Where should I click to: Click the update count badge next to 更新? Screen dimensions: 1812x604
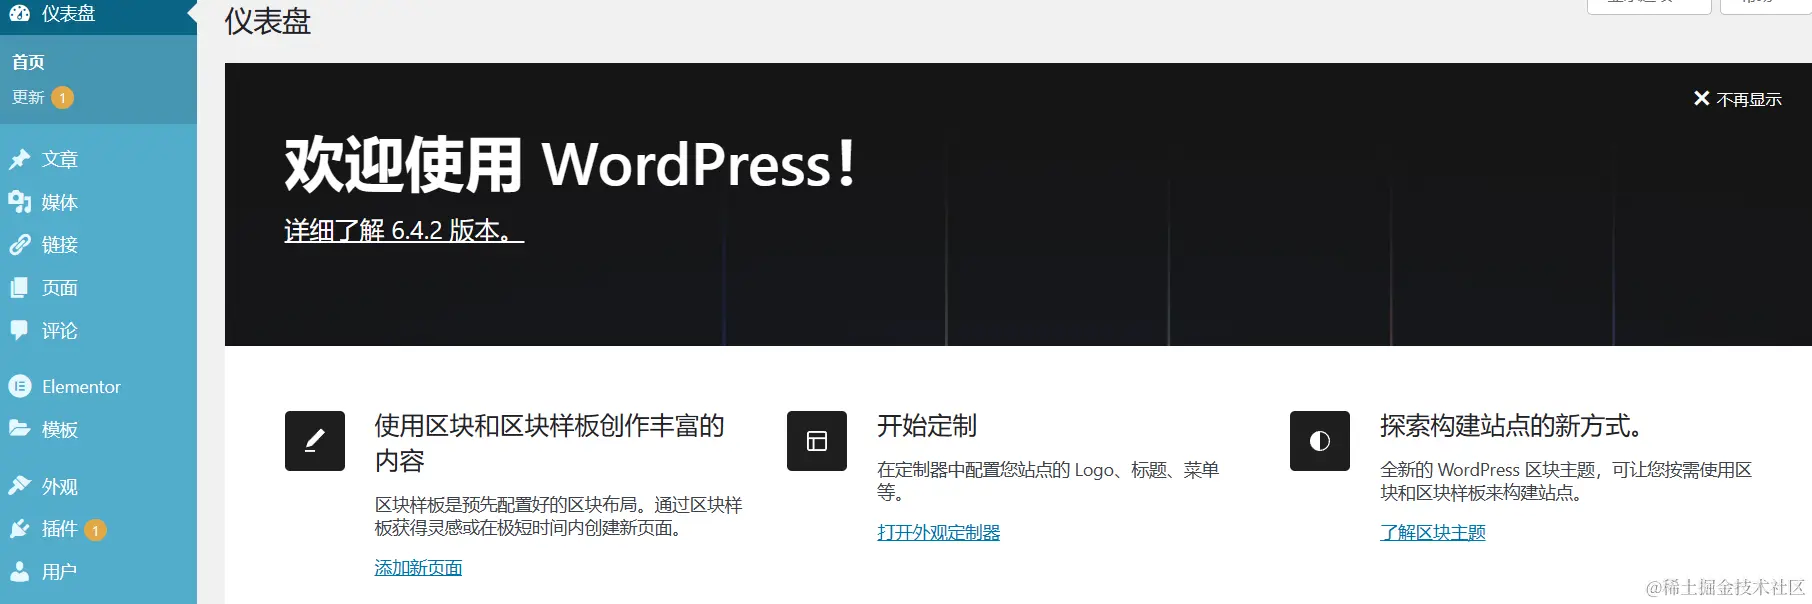click(x=62, y=97)
